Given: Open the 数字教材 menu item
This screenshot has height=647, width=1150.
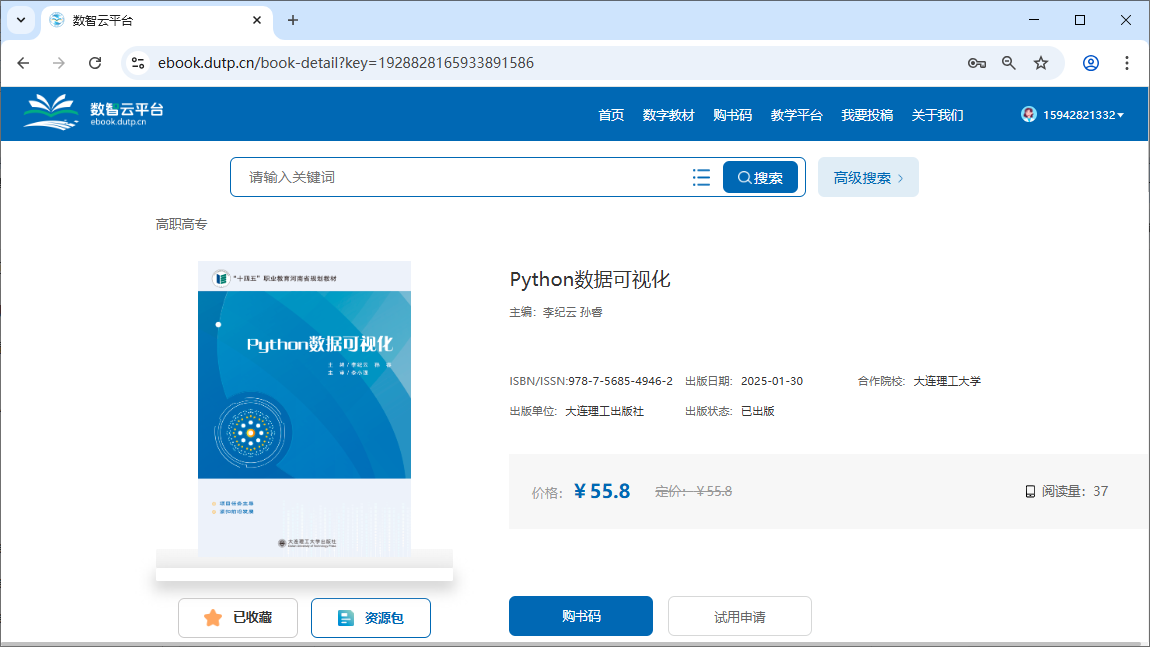Looking at the screenshot, I should (668, 115).
